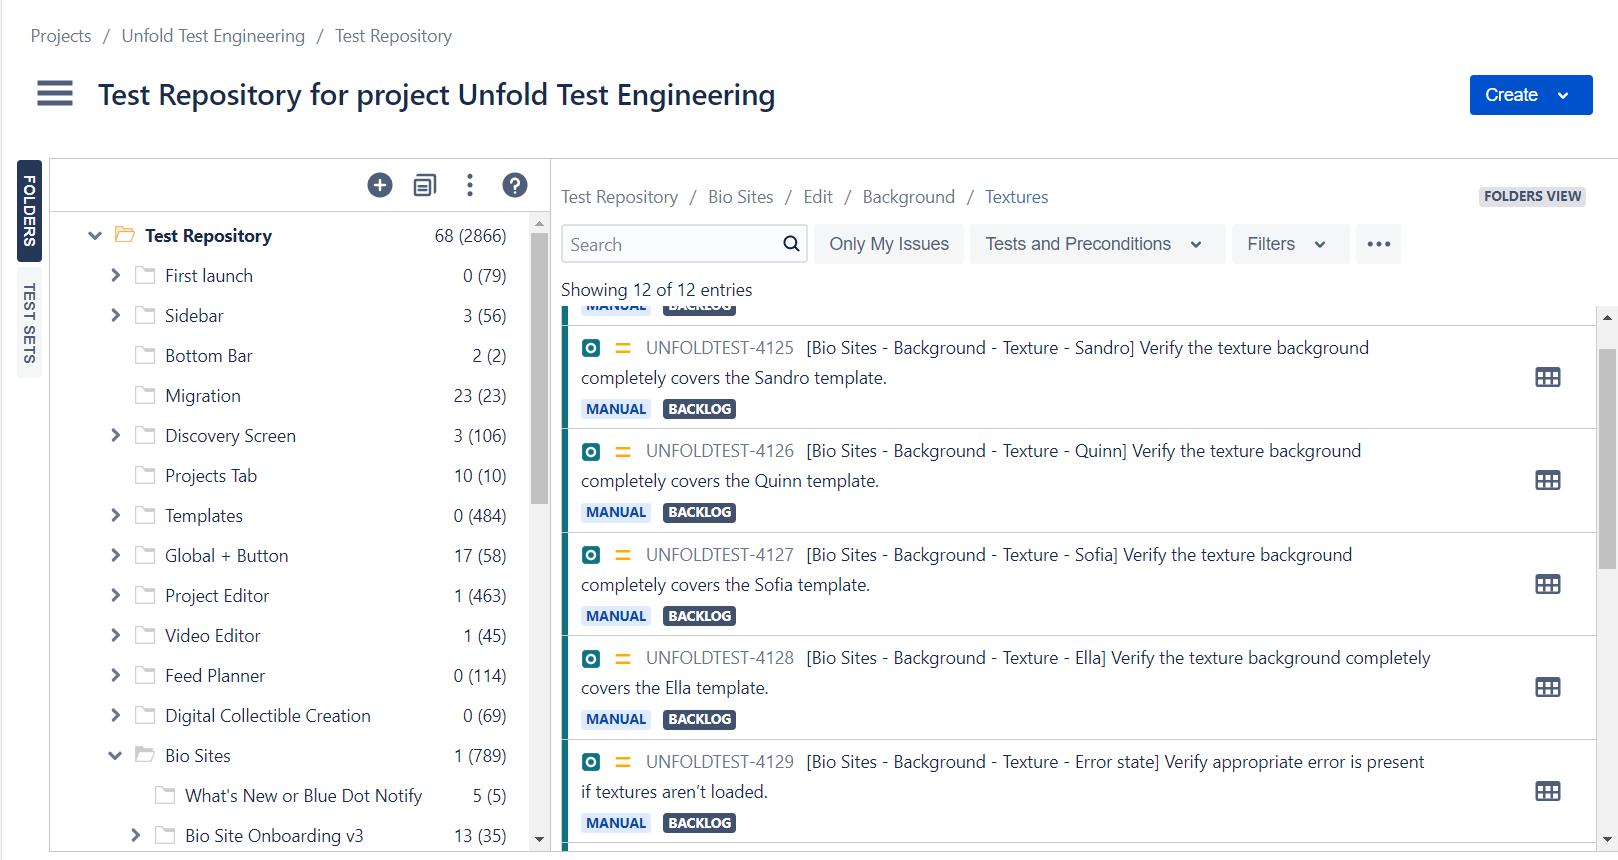Click the Create button
The width and height of the screenshot is (1618, 860).
(1531, 95)
